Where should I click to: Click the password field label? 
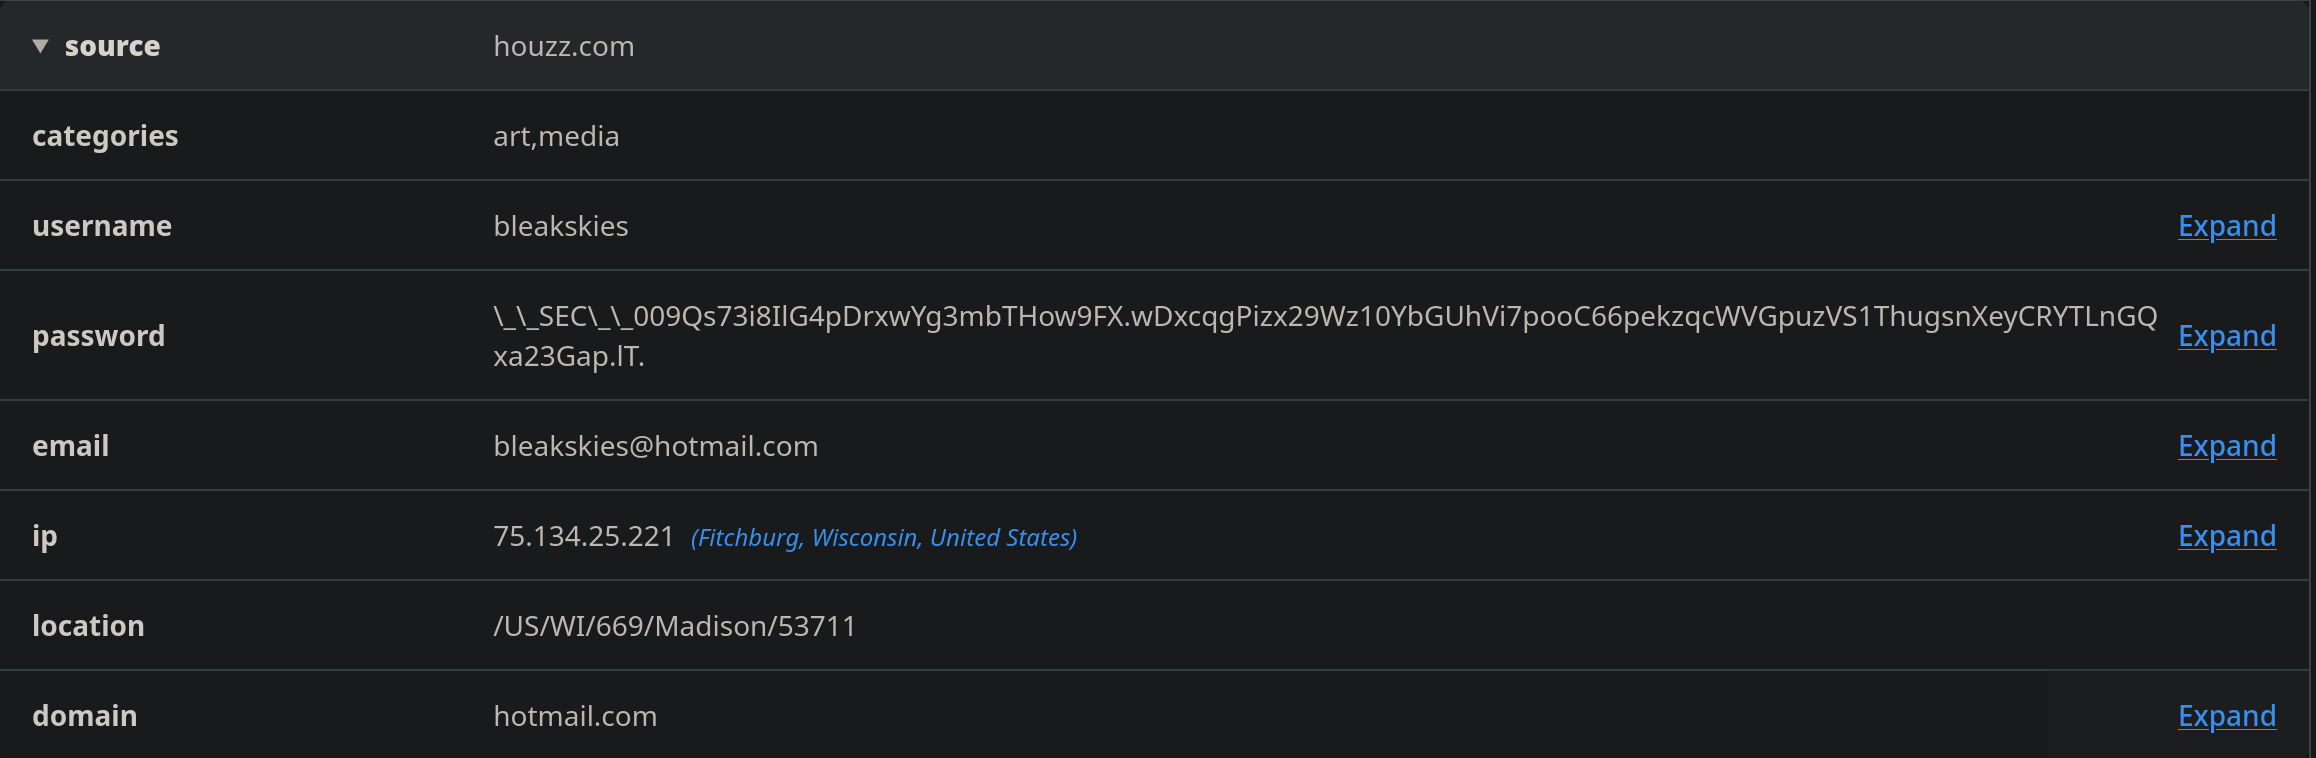(98, 336)
